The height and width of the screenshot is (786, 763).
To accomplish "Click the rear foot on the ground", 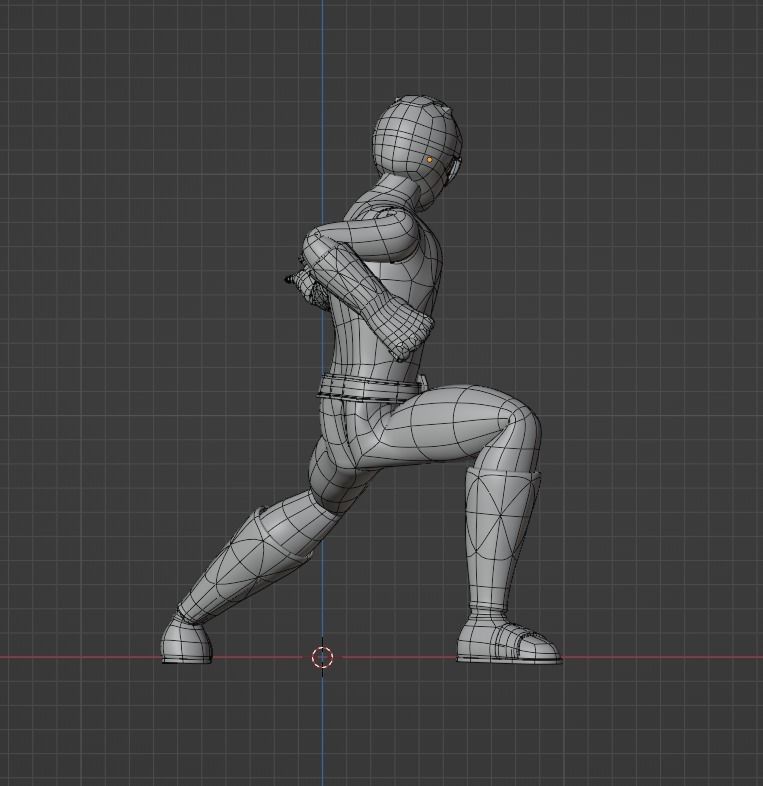I will 186,640.
